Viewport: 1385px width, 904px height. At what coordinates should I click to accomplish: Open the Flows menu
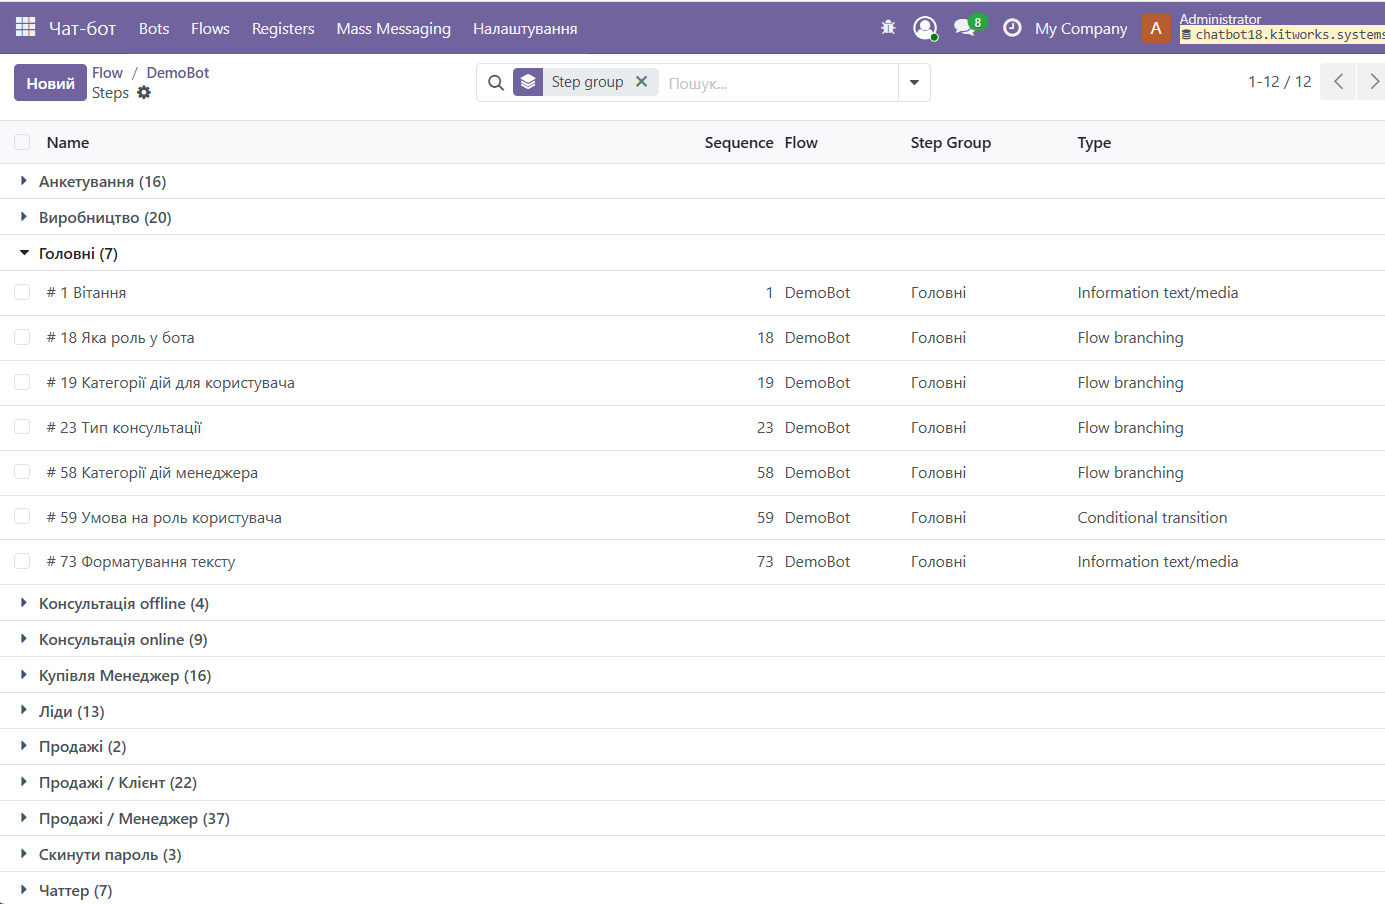[210, 29]
